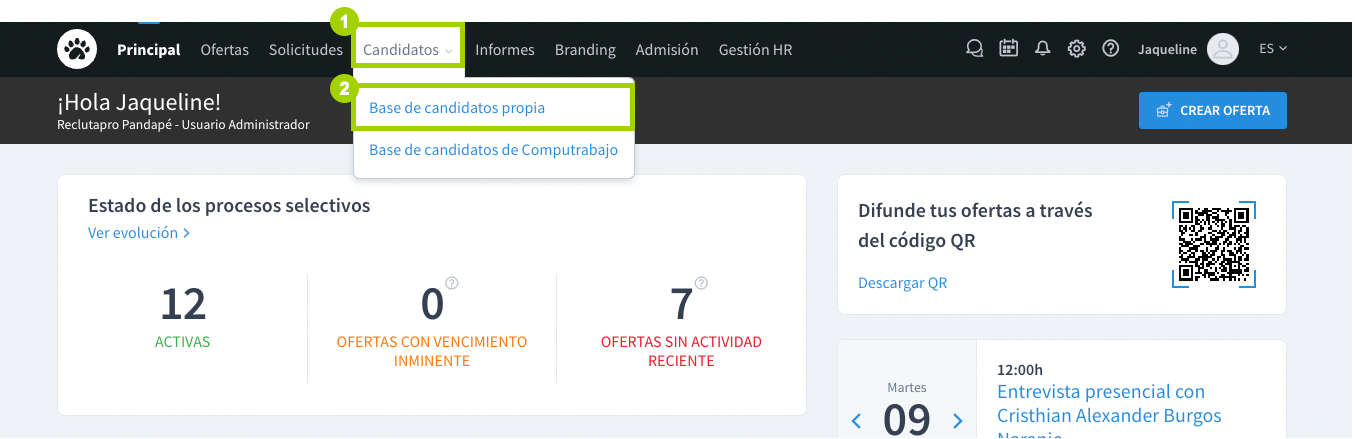Click the QR code image

pyautogui.click(x=1213, y=244)
